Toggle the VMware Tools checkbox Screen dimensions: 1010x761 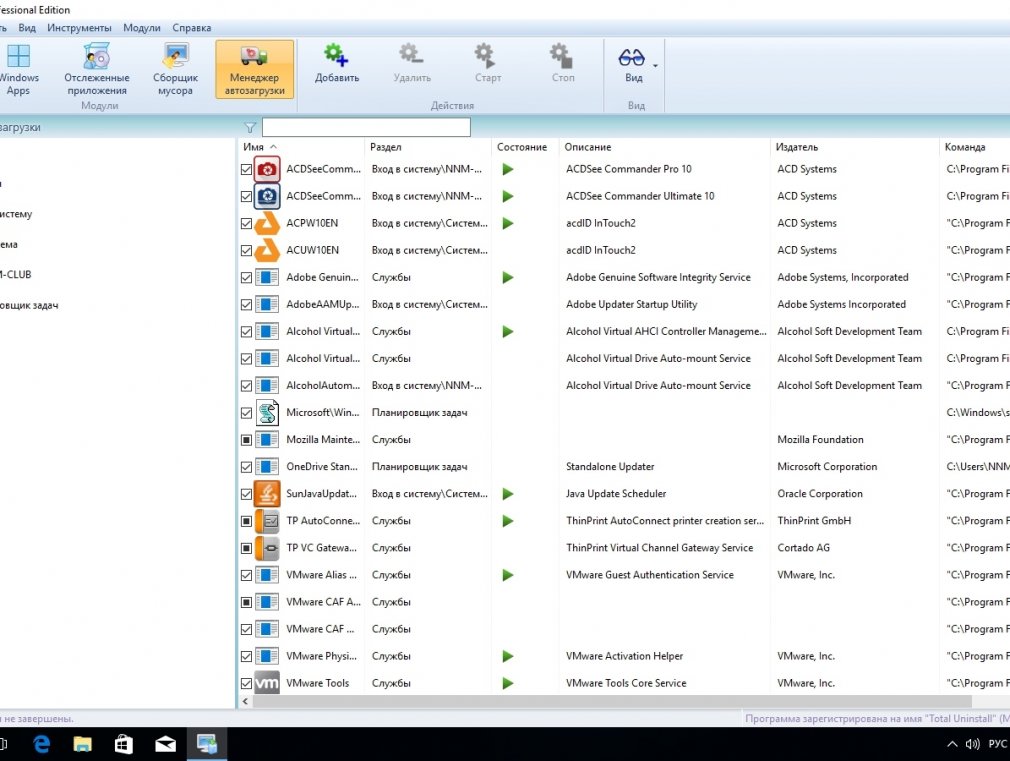point(246,684)
